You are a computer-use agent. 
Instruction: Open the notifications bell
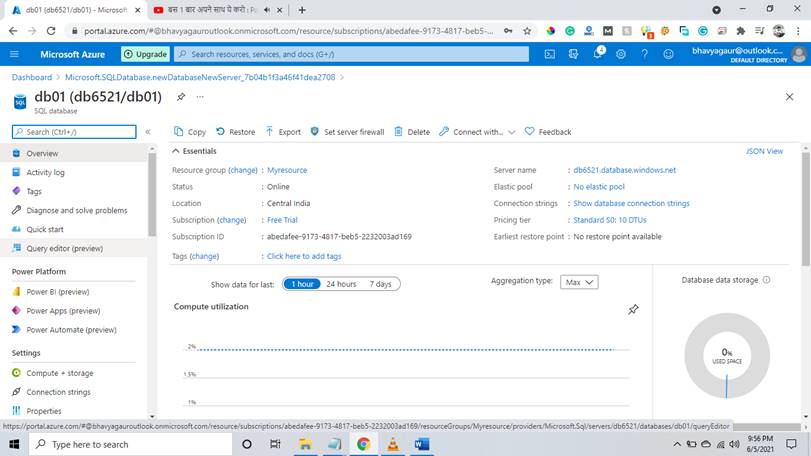(x=597, y=54)
